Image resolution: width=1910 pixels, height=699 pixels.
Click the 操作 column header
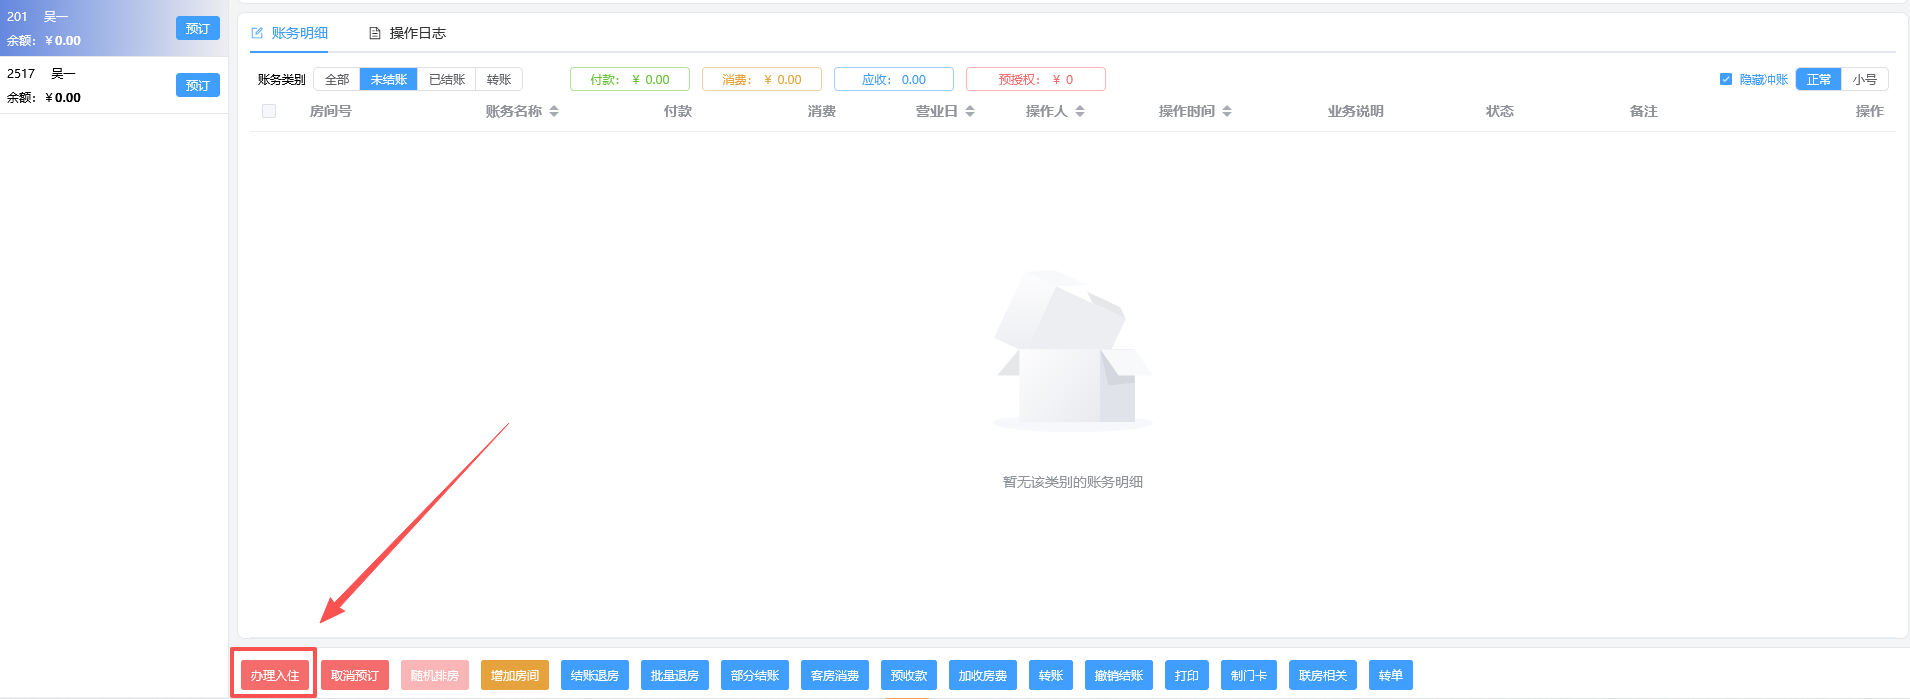(x=1870, y=111)
